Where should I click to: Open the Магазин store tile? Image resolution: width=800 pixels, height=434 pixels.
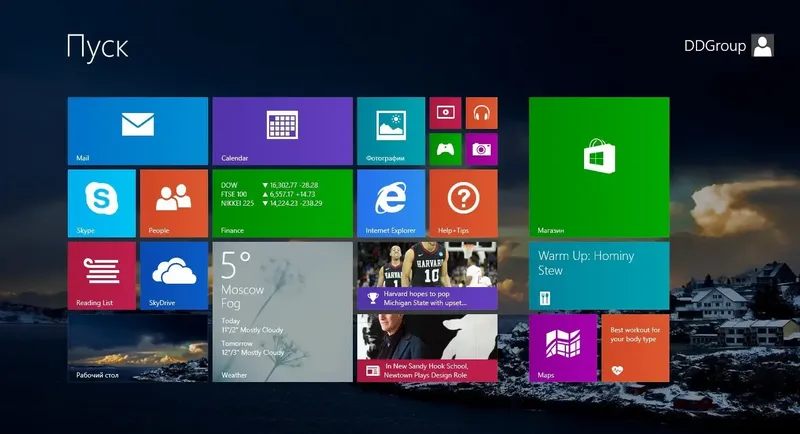click(x=599, y=167)
